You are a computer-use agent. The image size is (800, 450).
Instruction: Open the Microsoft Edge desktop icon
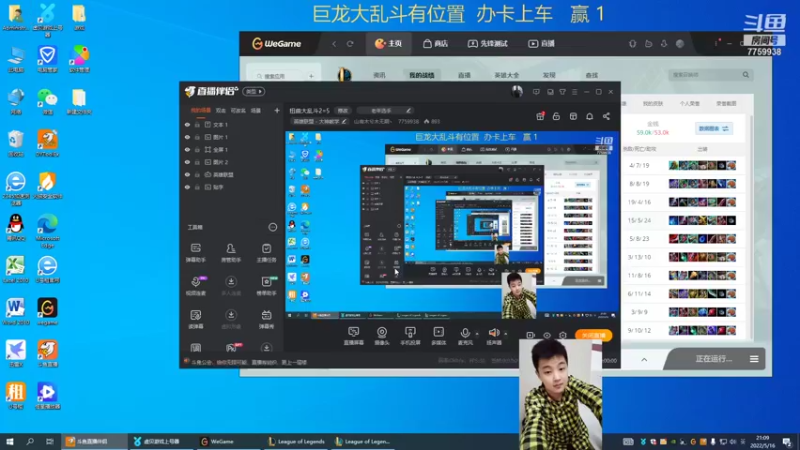click(47, 231)
